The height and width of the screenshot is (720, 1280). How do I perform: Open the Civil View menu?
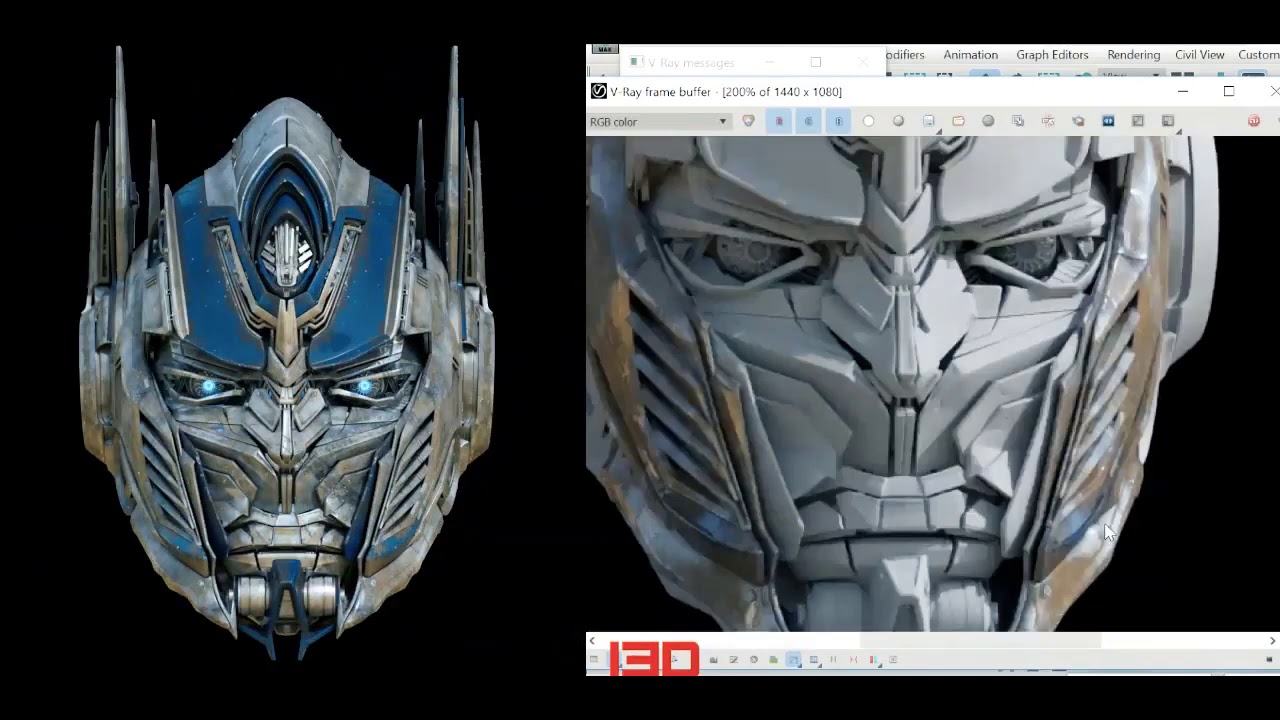(x=1199, y=55)
